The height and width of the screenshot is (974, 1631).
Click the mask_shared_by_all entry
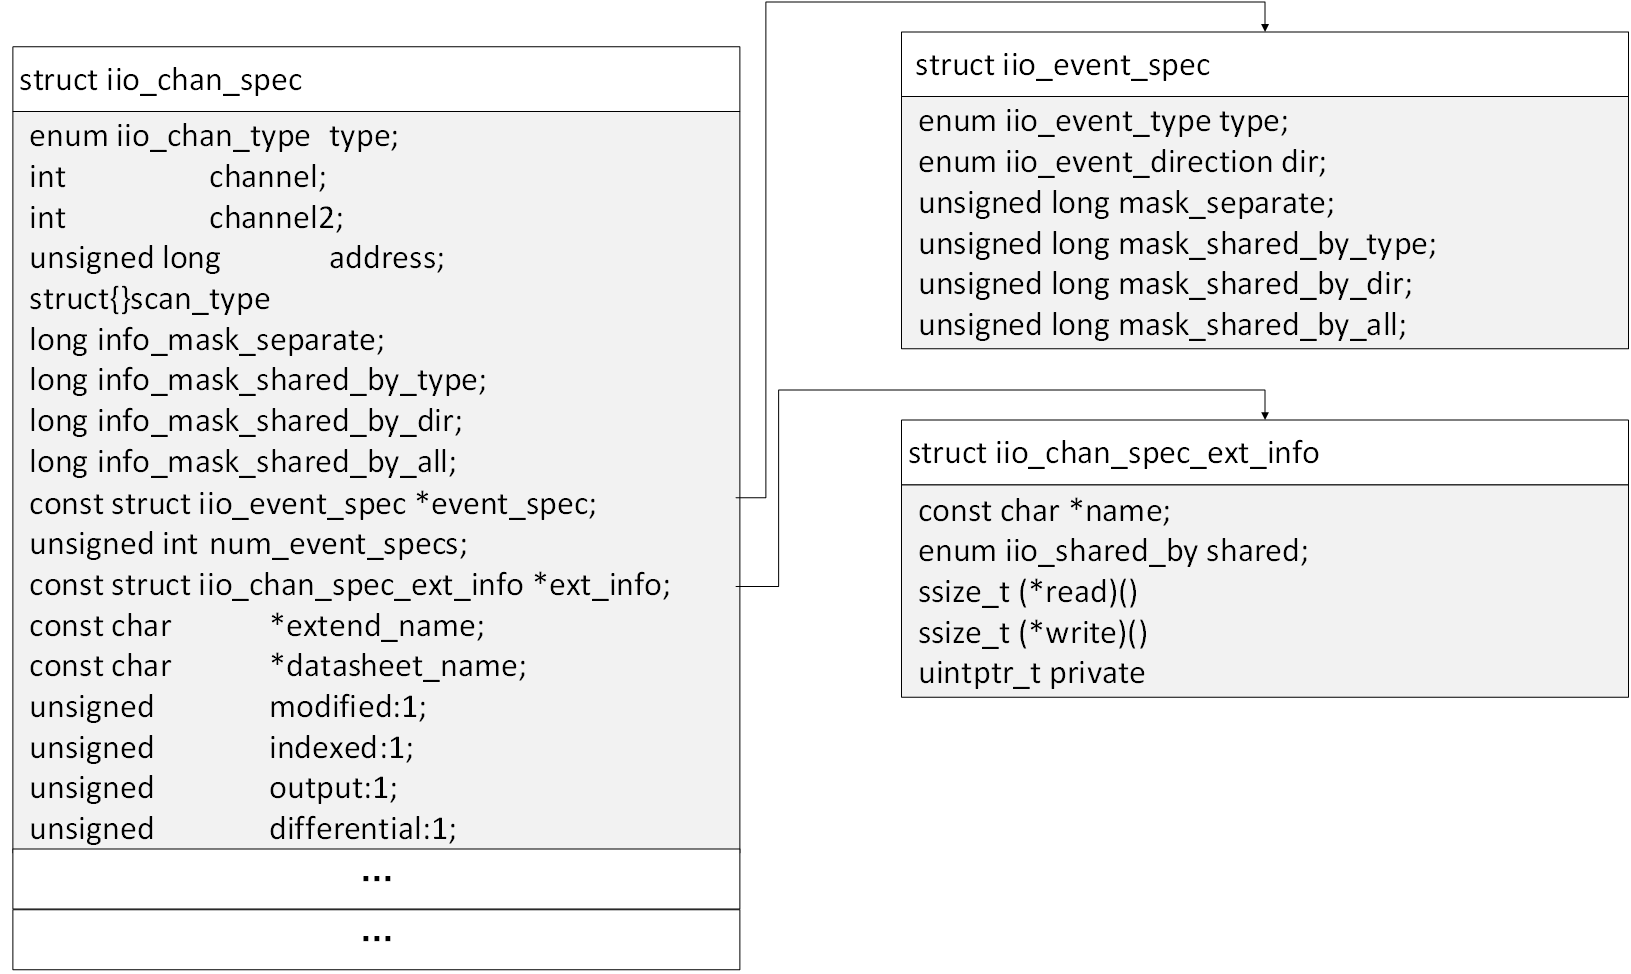(x=1165, y=324)
